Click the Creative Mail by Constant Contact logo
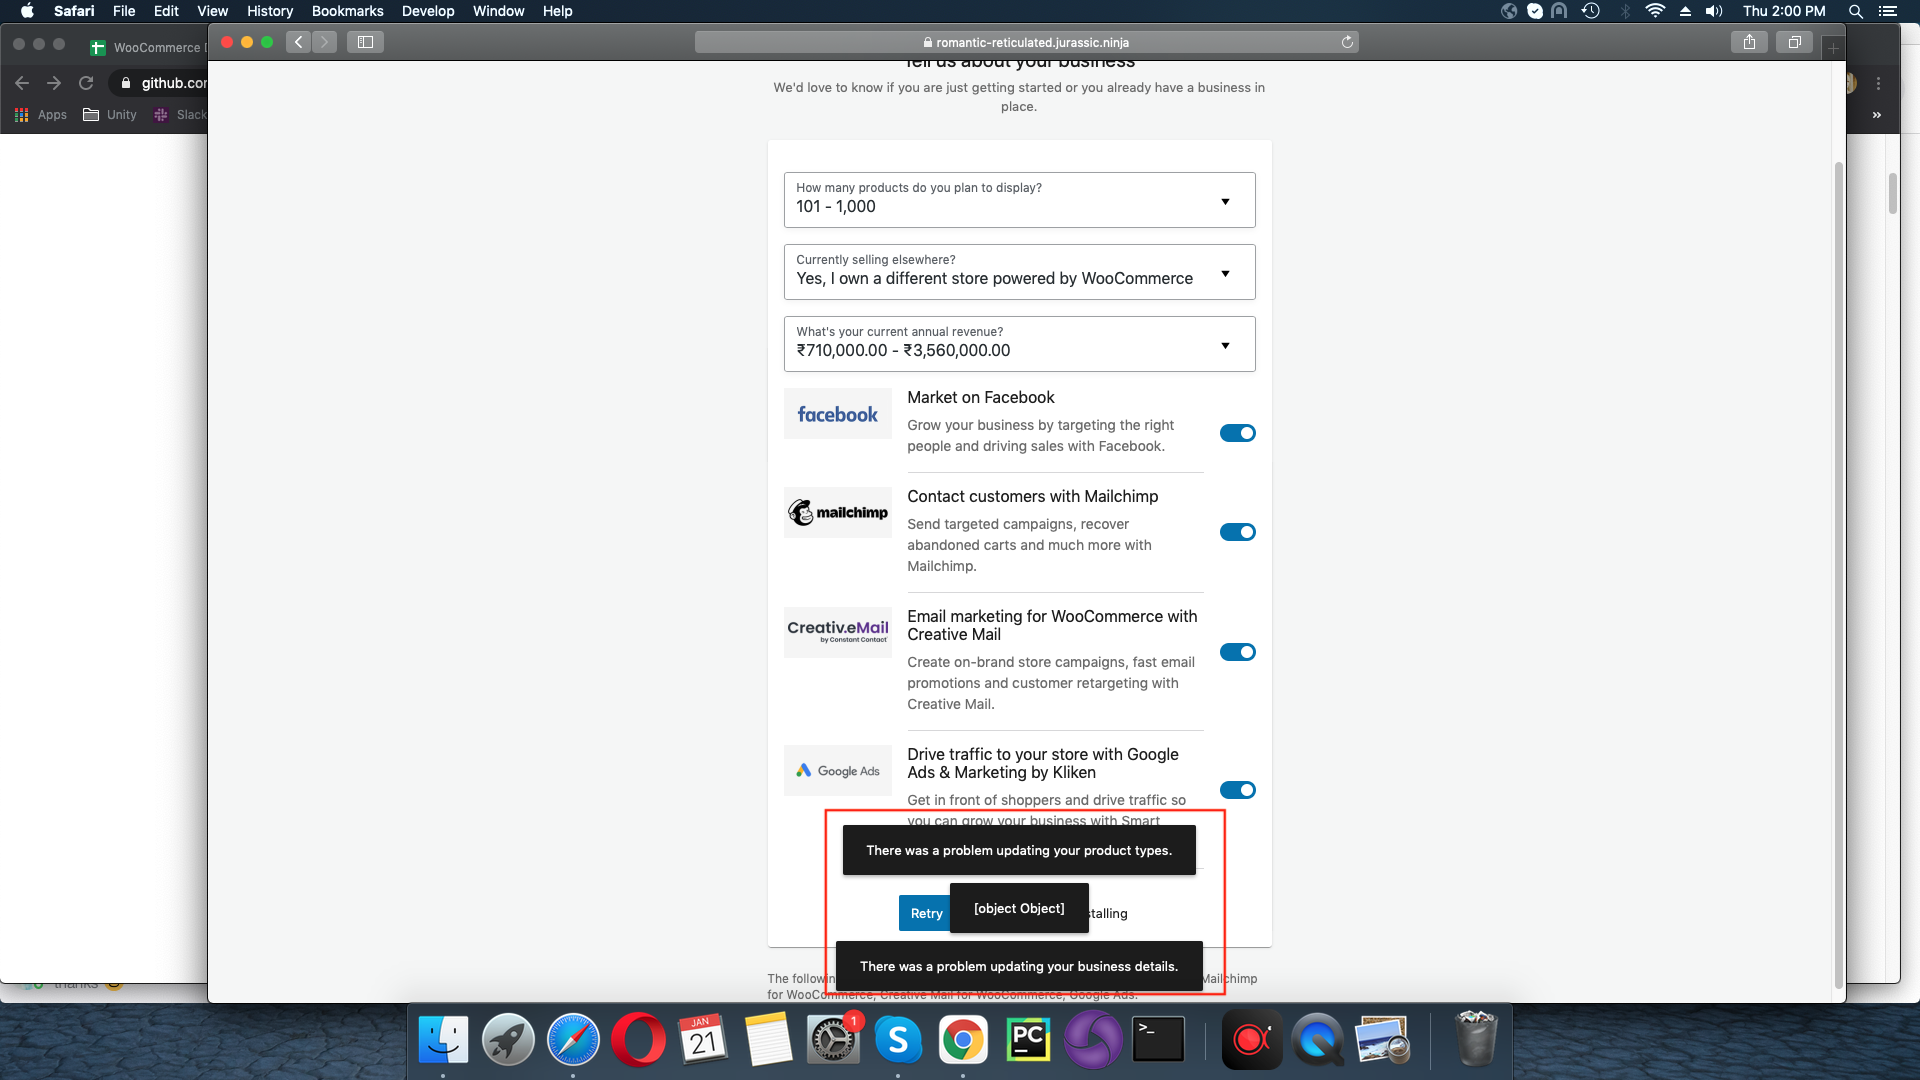1920x1080 pixels. [837, 631]
